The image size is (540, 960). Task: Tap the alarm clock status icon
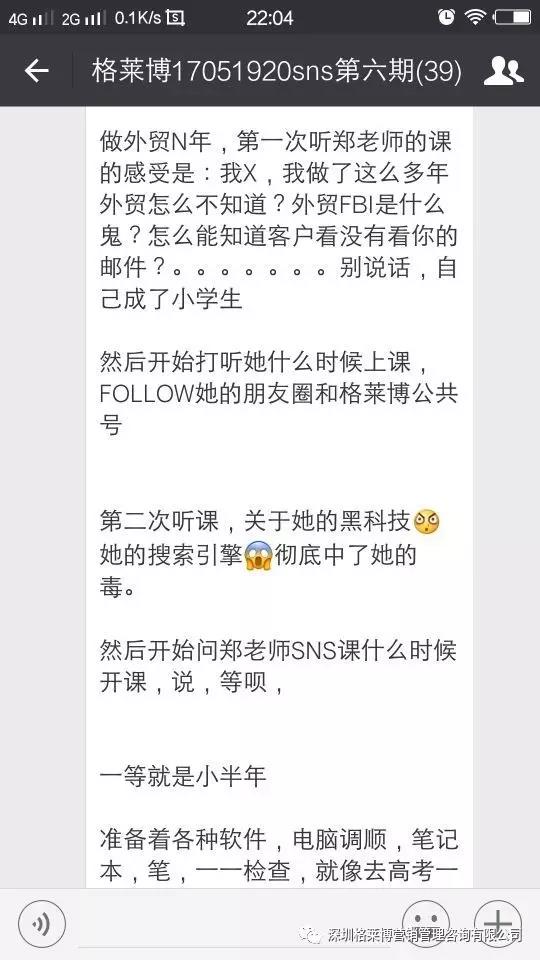coord(446,17)
